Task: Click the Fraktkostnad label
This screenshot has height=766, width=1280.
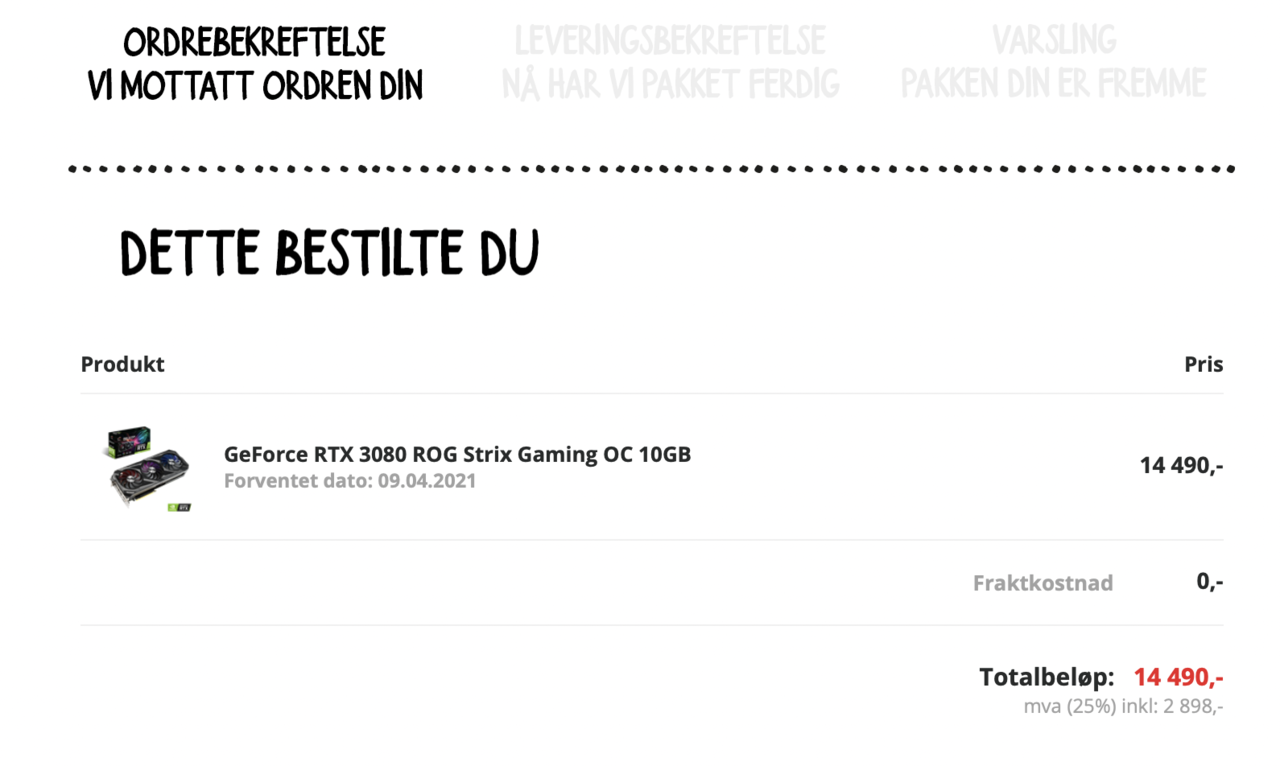Action: coord(1043,582)
